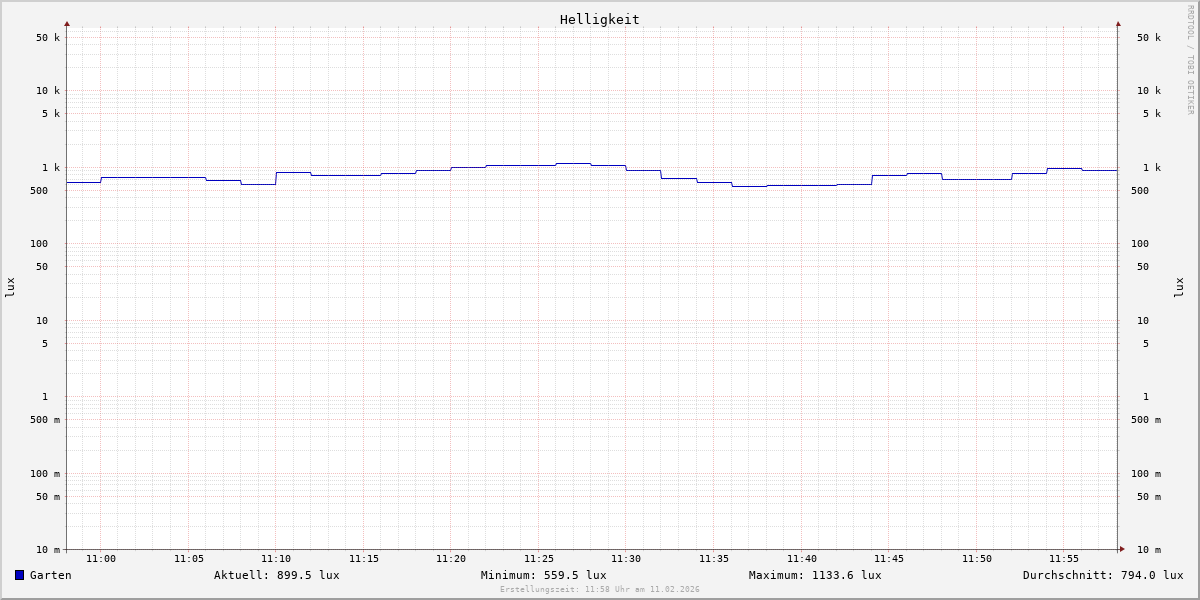Click the 11:15 time axis label
The image size is (1200, 600).
tap(364, 559)
